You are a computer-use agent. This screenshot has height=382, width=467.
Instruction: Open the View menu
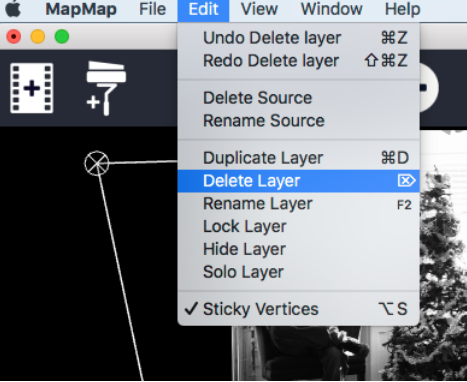coord(259,9)
